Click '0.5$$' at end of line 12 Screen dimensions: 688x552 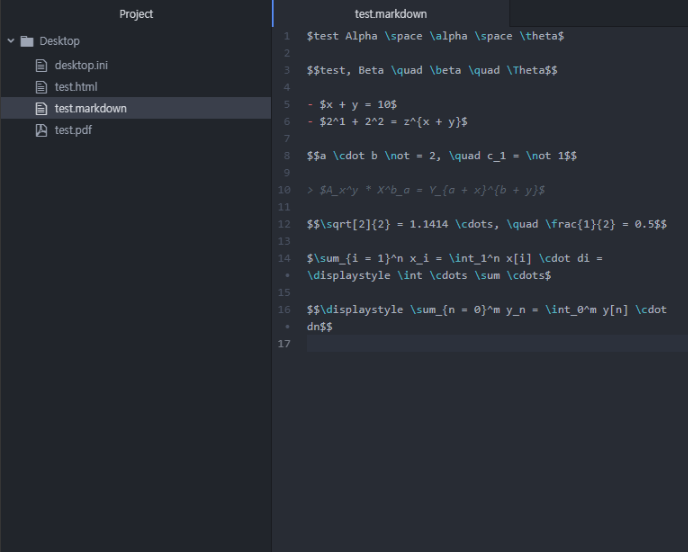651,224
